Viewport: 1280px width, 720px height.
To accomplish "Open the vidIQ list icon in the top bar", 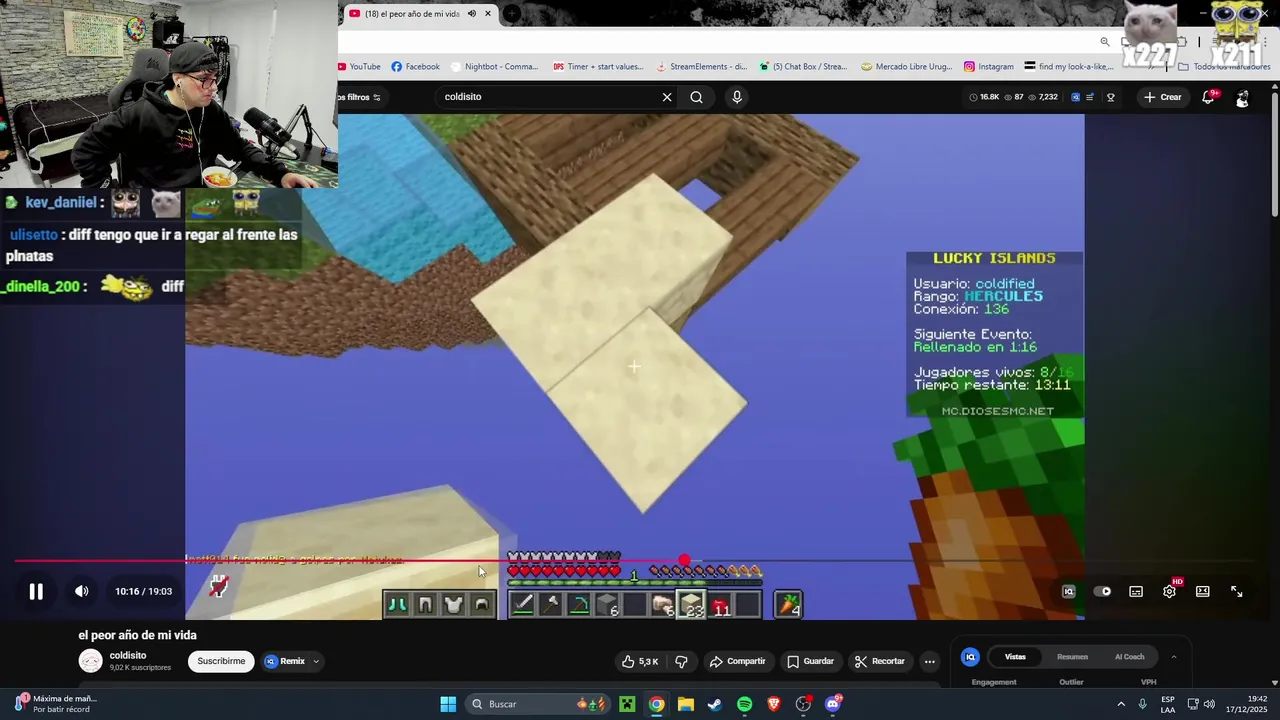I will coord(1091,97).
